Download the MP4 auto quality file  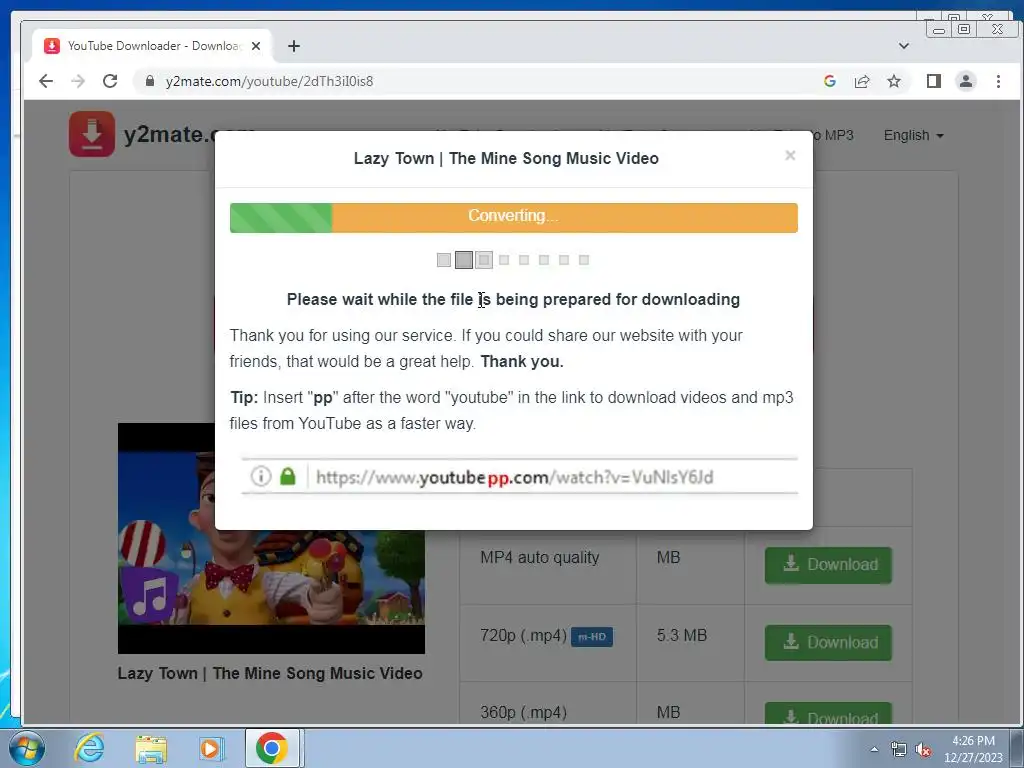coord(828,565)
